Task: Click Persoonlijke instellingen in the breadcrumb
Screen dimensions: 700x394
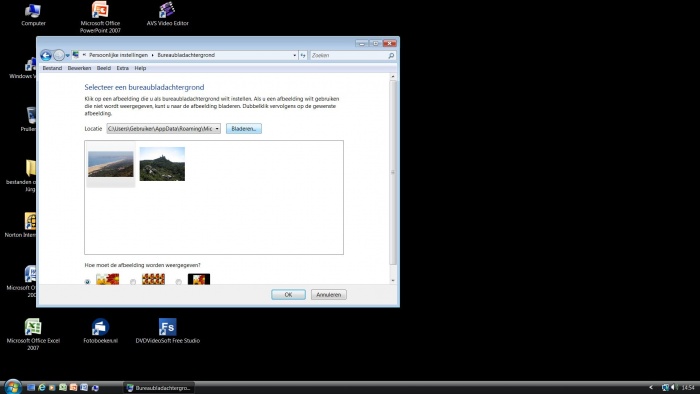Action: pos(118,55)
